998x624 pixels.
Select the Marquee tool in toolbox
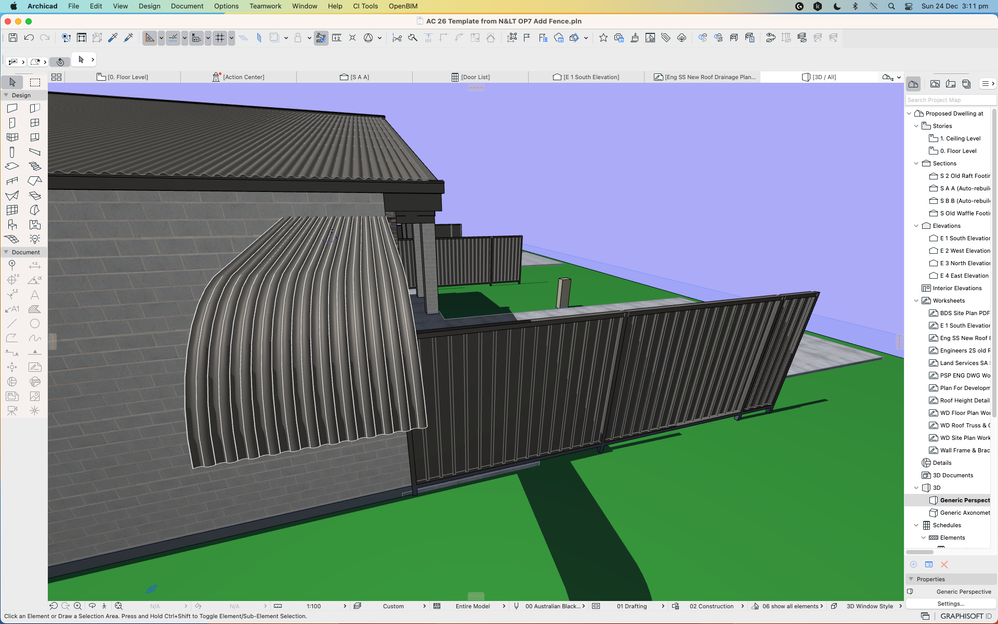click(x=35, y=82)
